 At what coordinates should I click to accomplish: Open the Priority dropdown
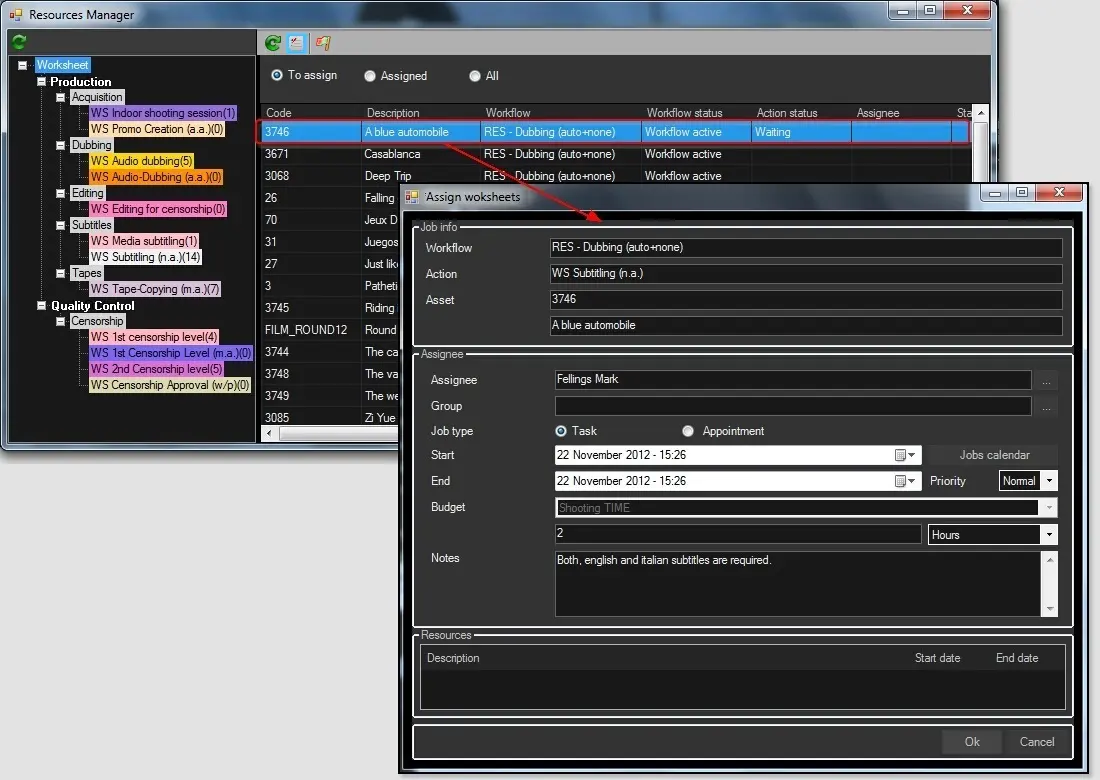point(1048,481)
